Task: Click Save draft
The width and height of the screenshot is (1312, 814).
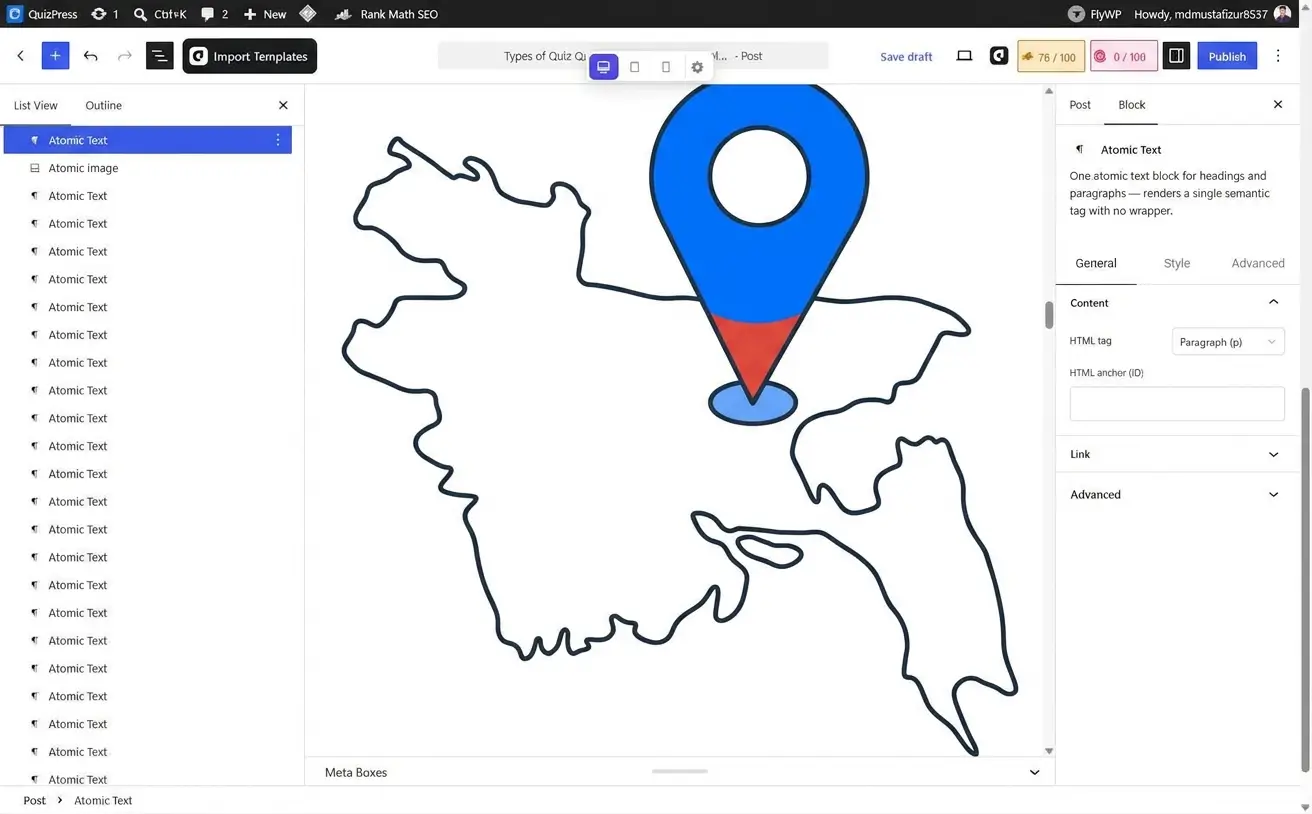Action: (x=906, y=57)
